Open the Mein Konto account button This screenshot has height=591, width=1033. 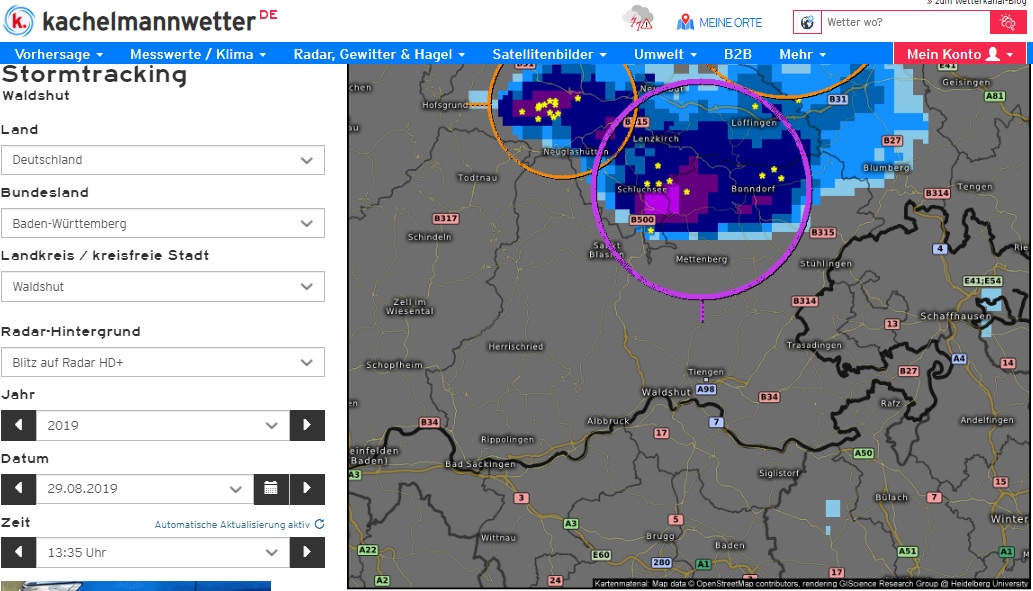[x=959, y=54]
